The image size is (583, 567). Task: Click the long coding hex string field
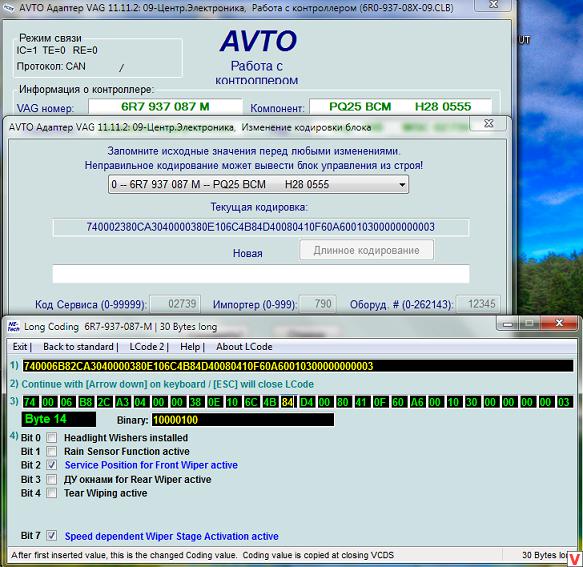point(298,366)
